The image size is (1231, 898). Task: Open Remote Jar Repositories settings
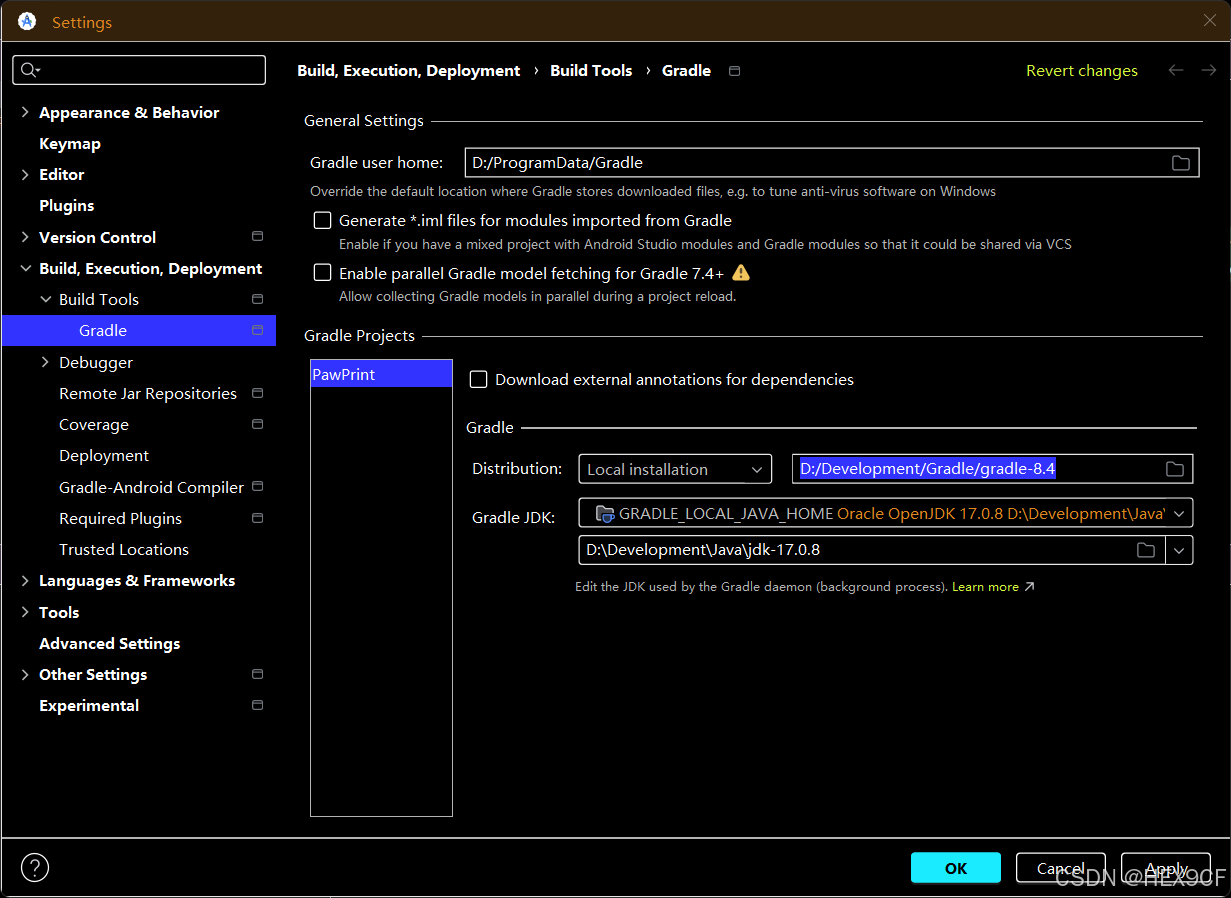(148, 393)
